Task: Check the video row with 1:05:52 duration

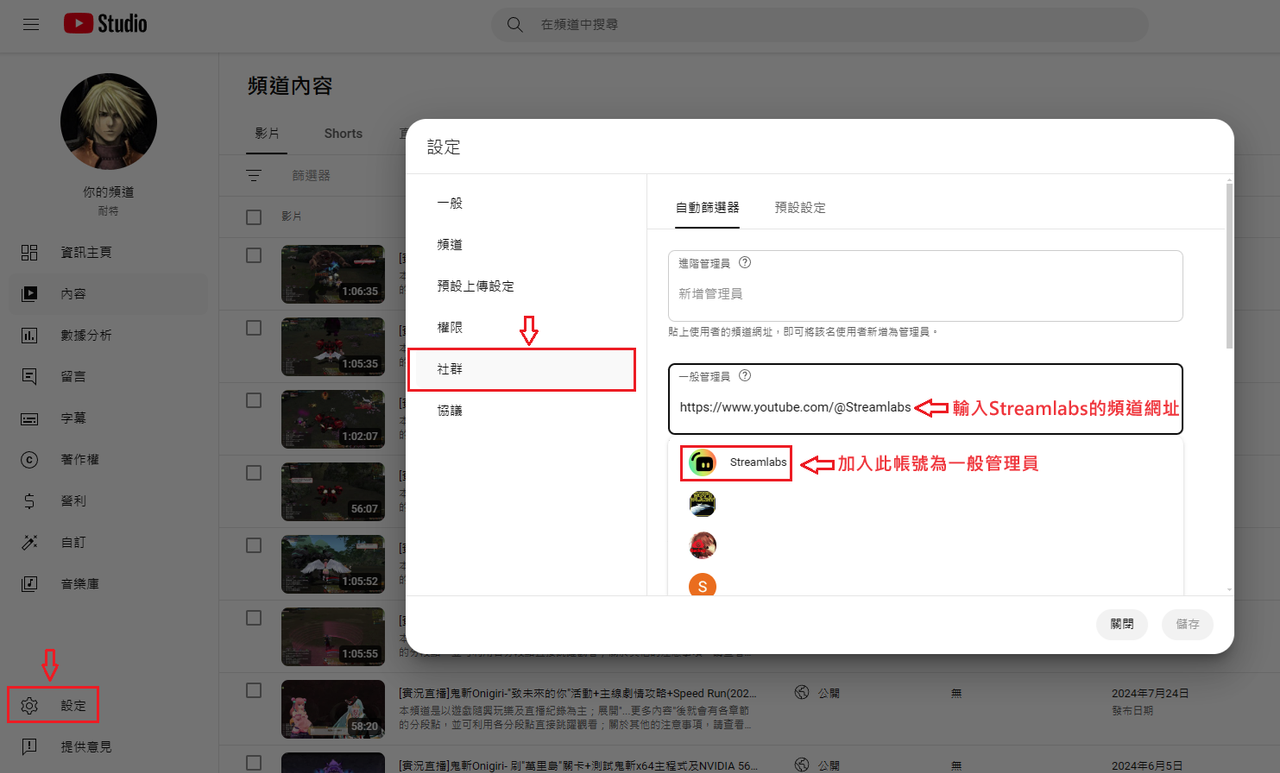Action: pyautogui.click(x=254, y=545)
